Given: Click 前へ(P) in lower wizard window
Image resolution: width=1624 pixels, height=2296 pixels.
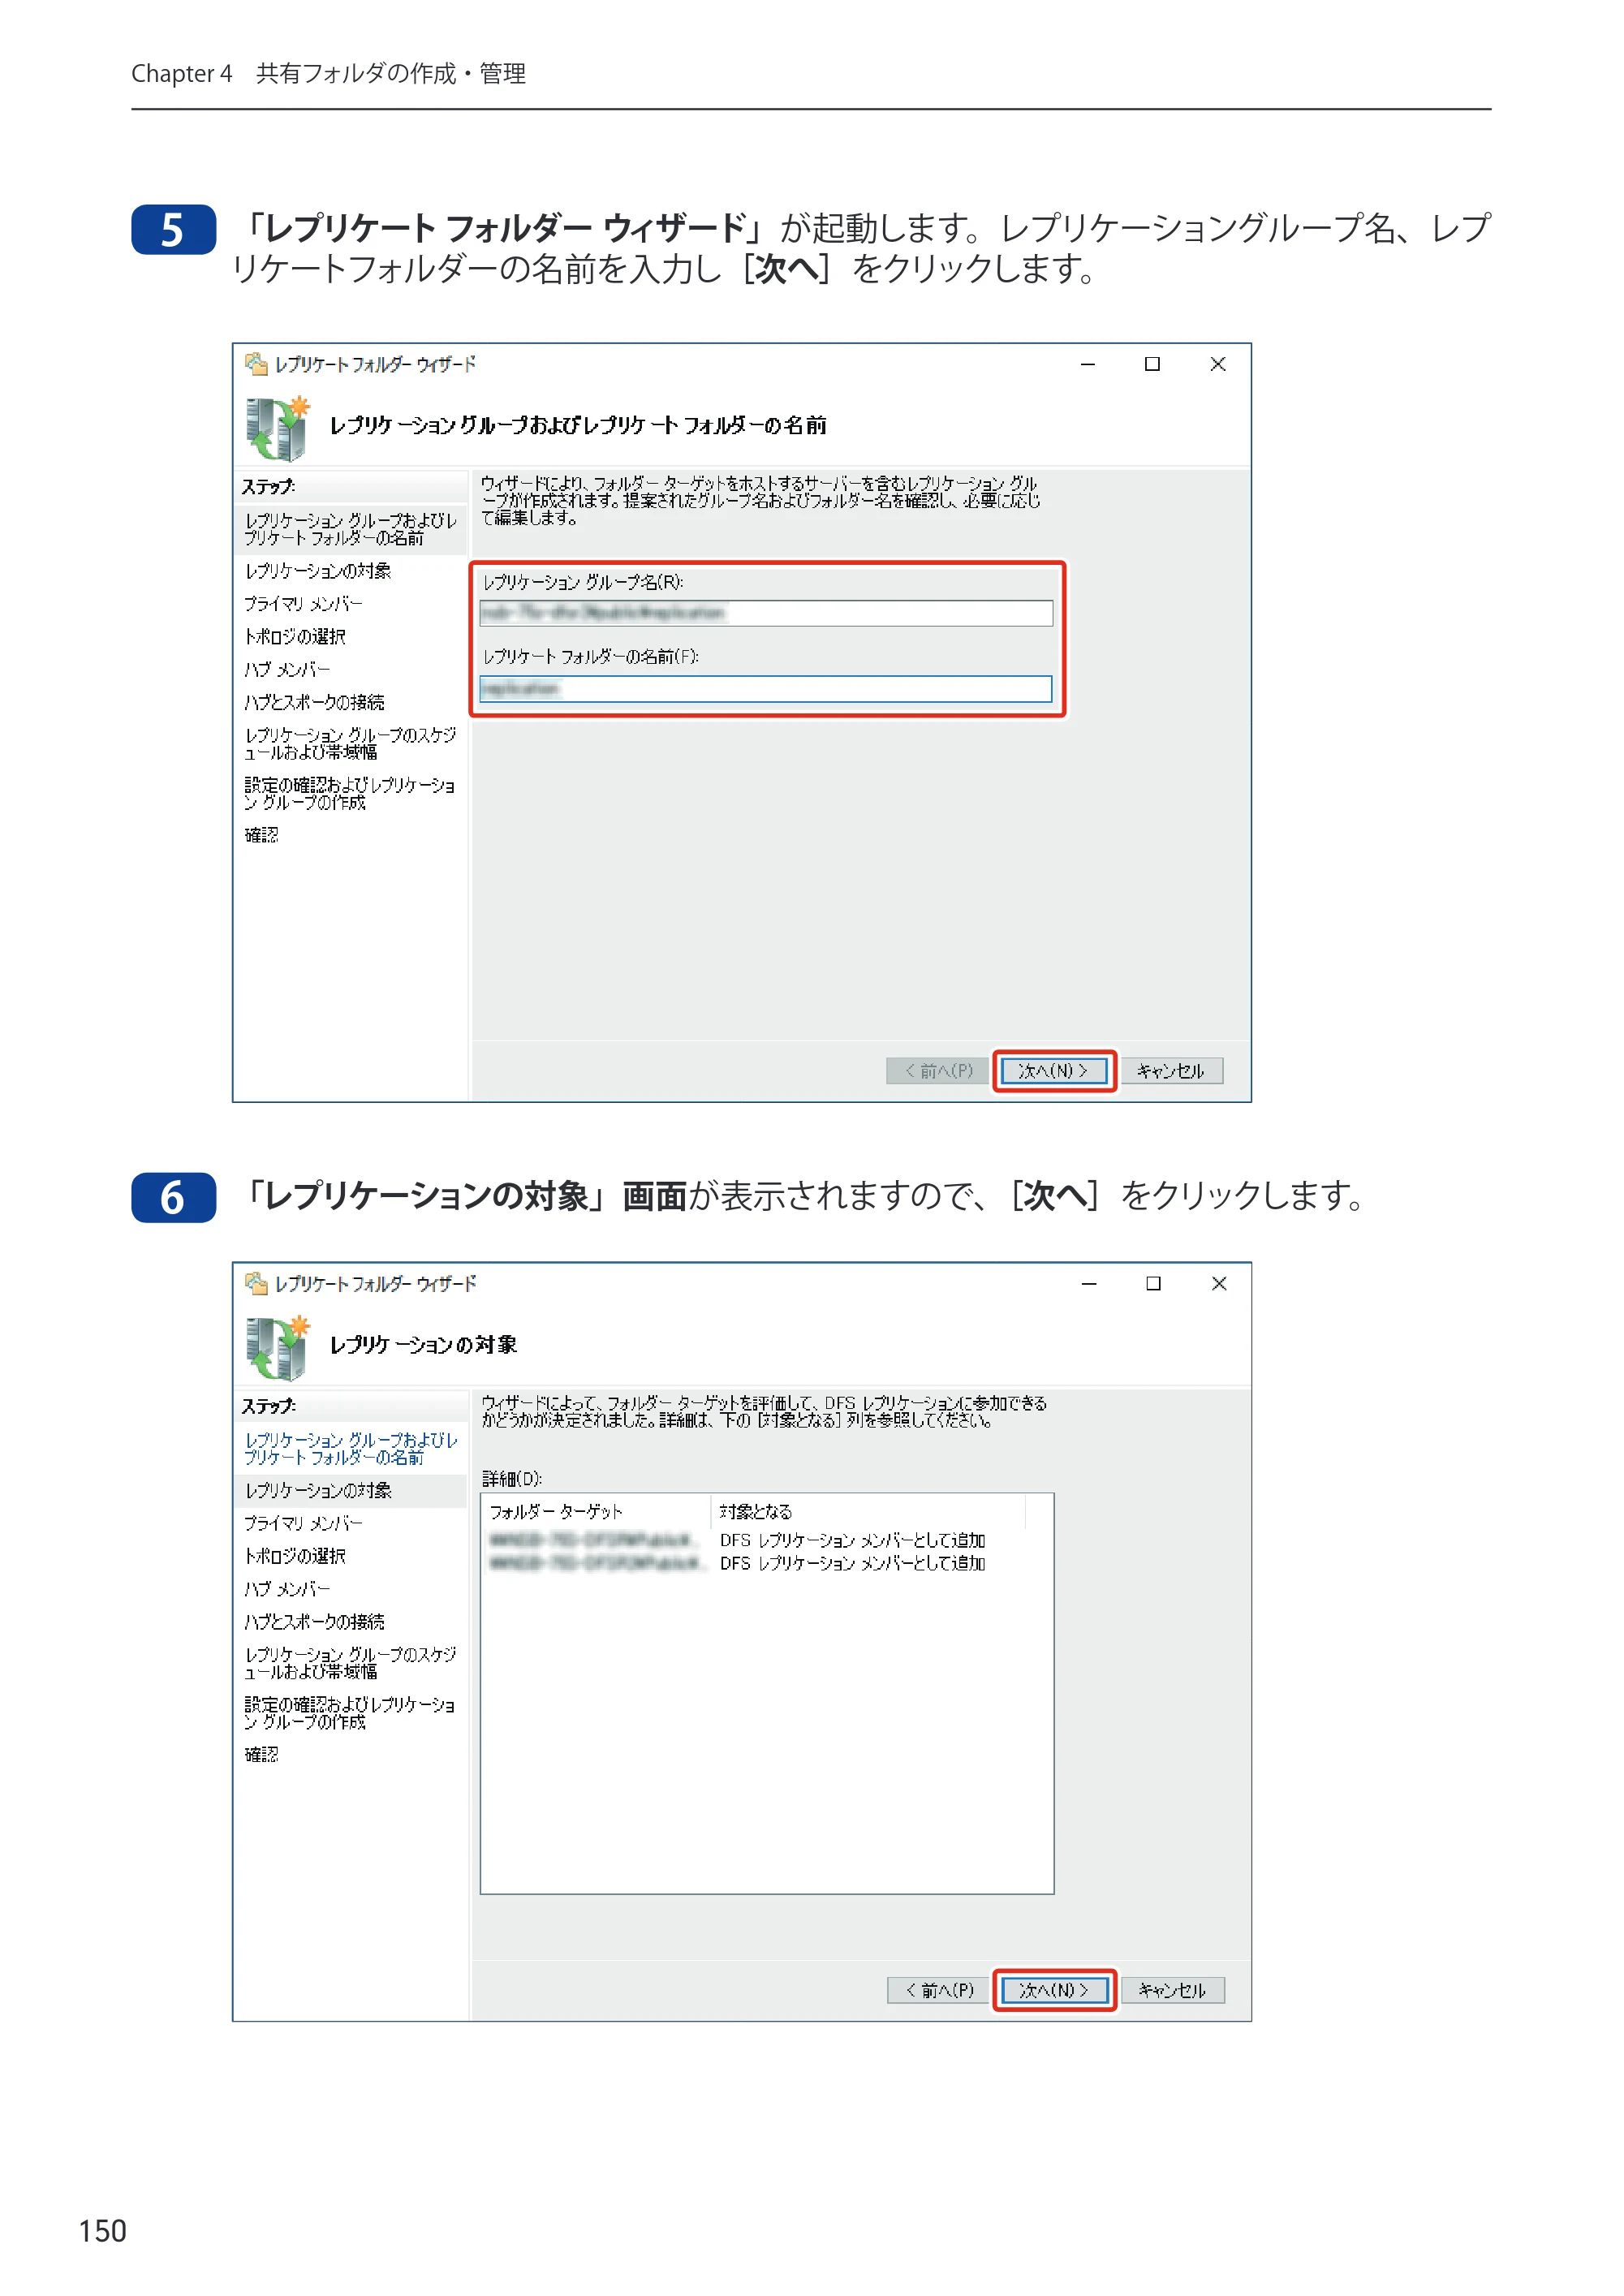Looking at the screenshot, I should coord(938,1990).
